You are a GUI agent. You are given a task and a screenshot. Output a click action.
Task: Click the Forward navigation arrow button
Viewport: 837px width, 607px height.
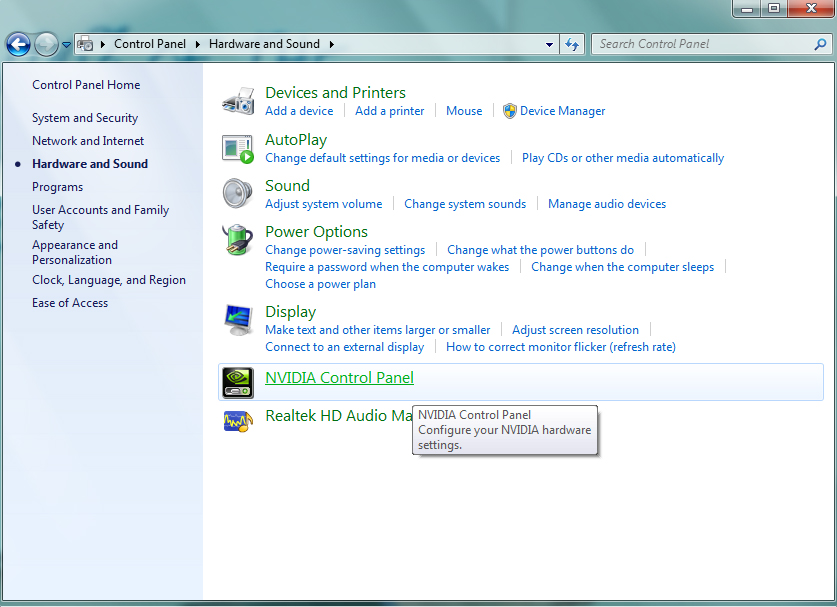click(46, 44)
